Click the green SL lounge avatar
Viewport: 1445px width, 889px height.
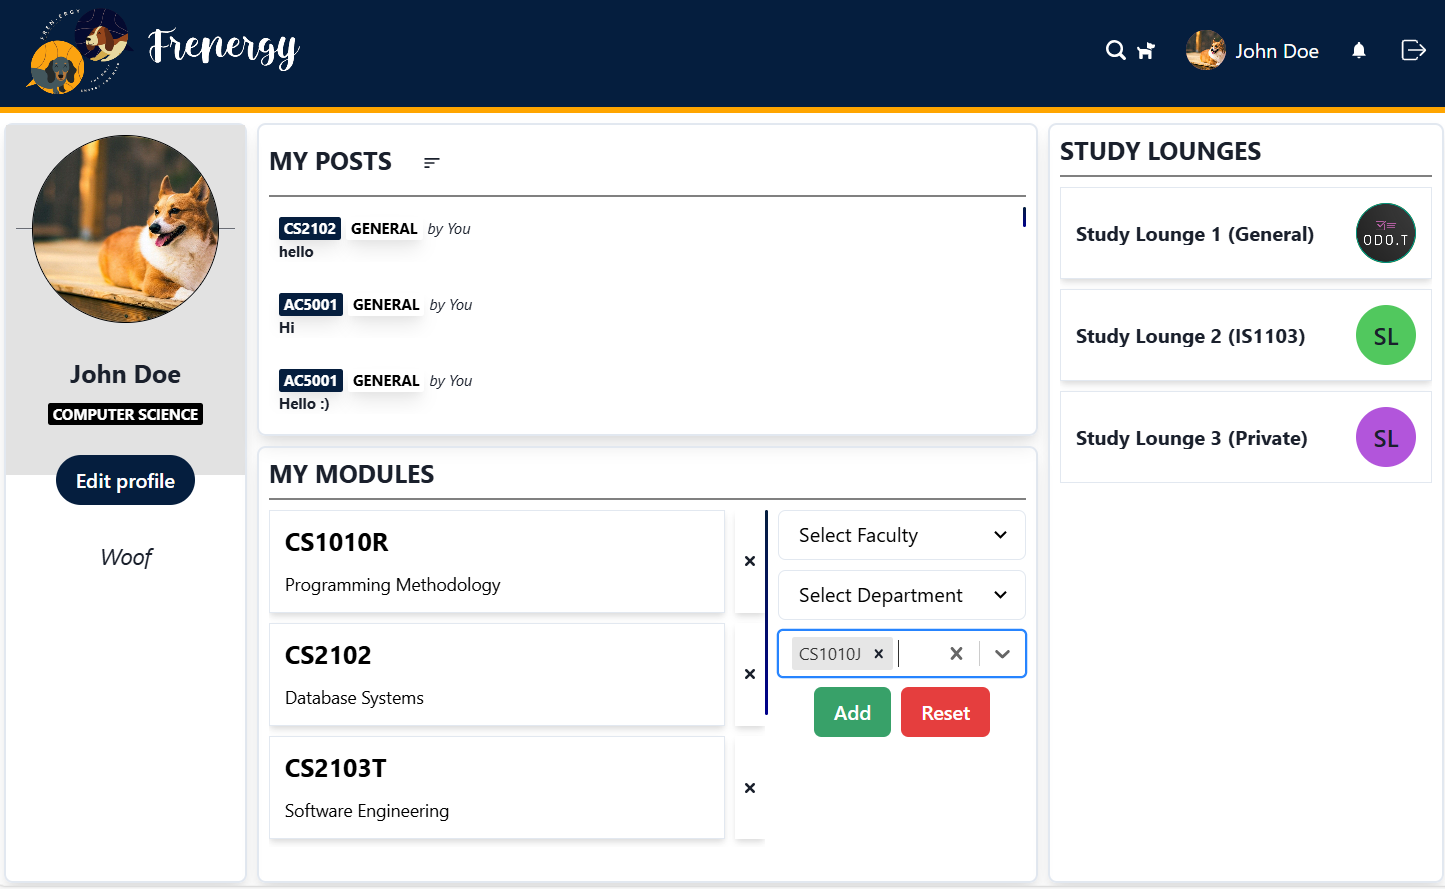point(1385,335)
